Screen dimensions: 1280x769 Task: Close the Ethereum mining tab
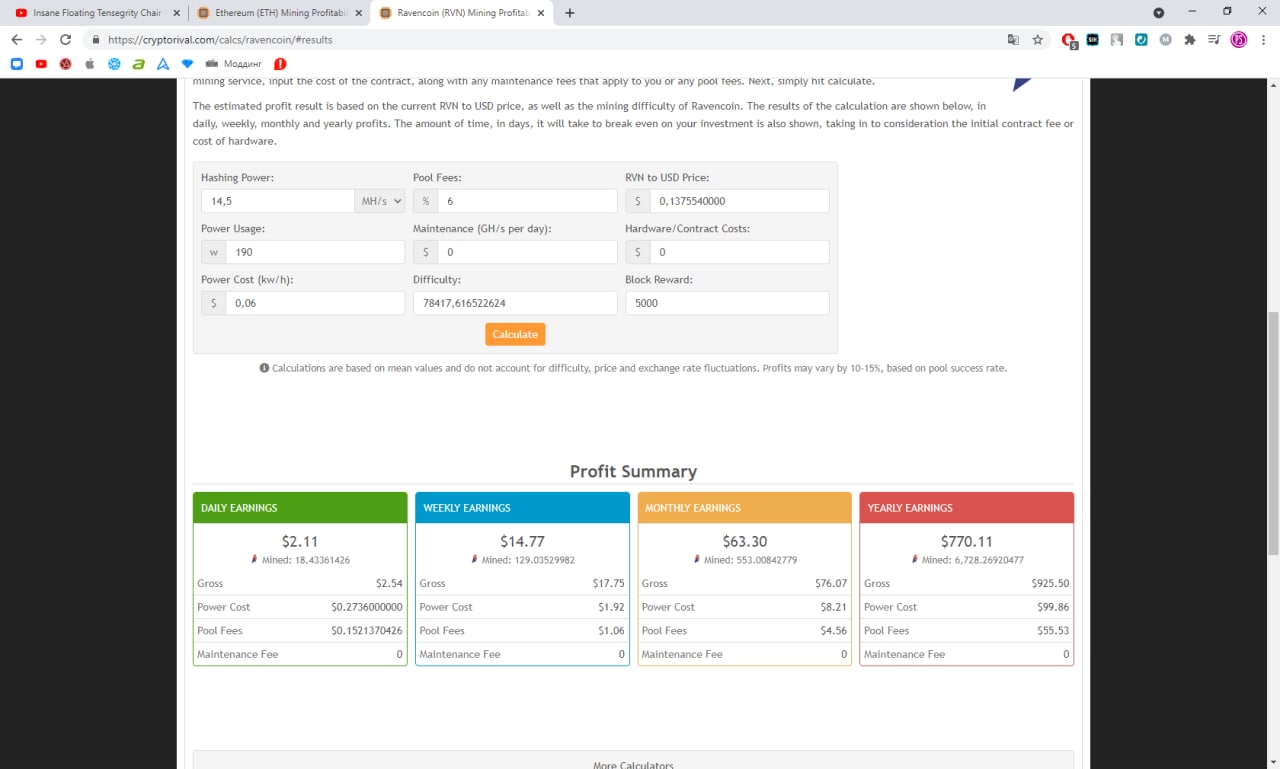point(357,13)
